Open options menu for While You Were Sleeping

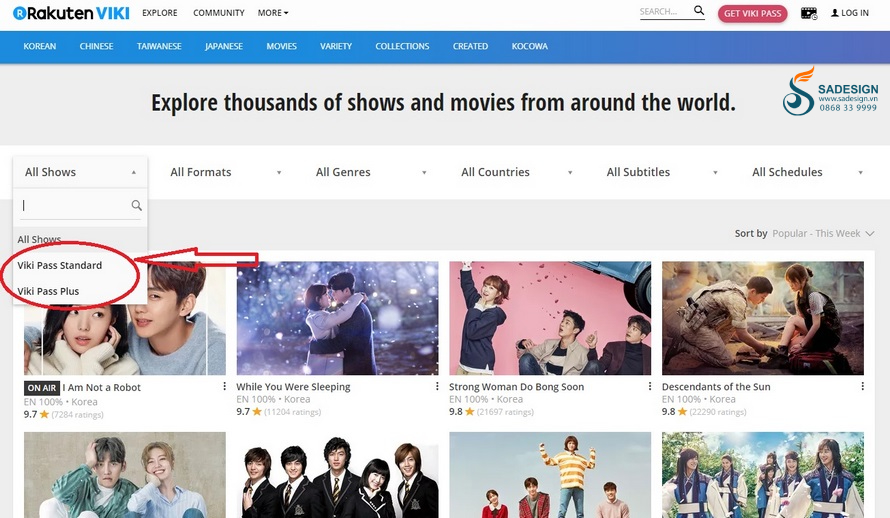[x=437, y=386]
